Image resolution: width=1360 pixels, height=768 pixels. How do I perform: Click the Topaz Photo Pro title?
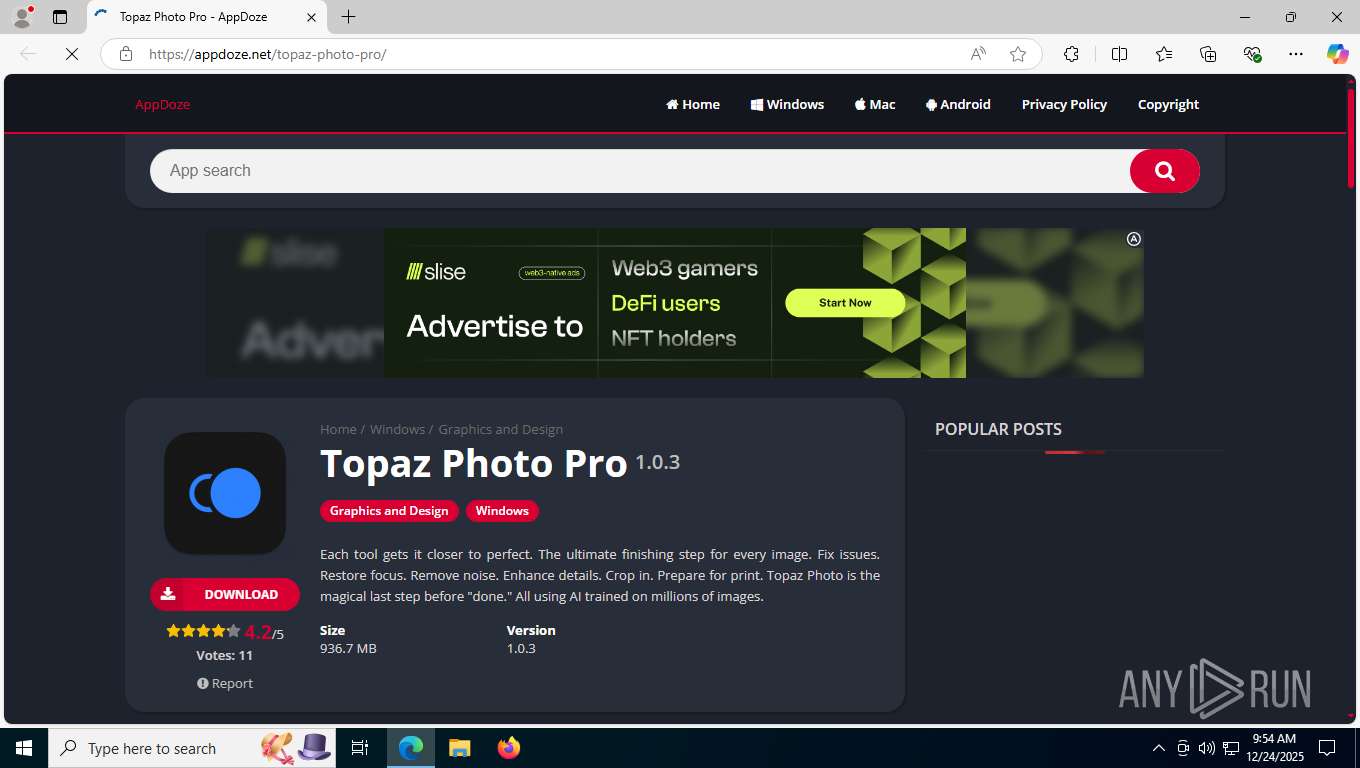pyautogui.click(x=473, y=464)
